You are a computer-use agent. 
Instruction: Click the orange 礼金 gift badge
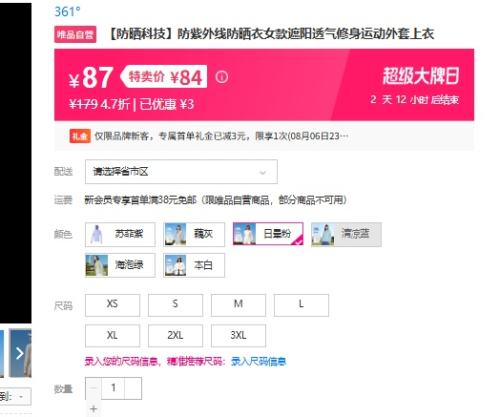click(80, 136)
